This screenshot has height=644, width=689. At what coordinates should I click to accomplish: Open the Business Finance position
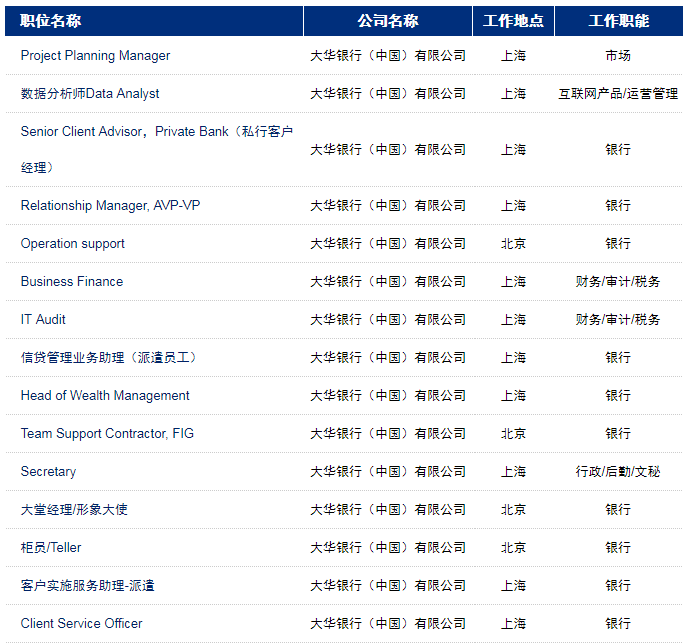click(x=72, y=282)
